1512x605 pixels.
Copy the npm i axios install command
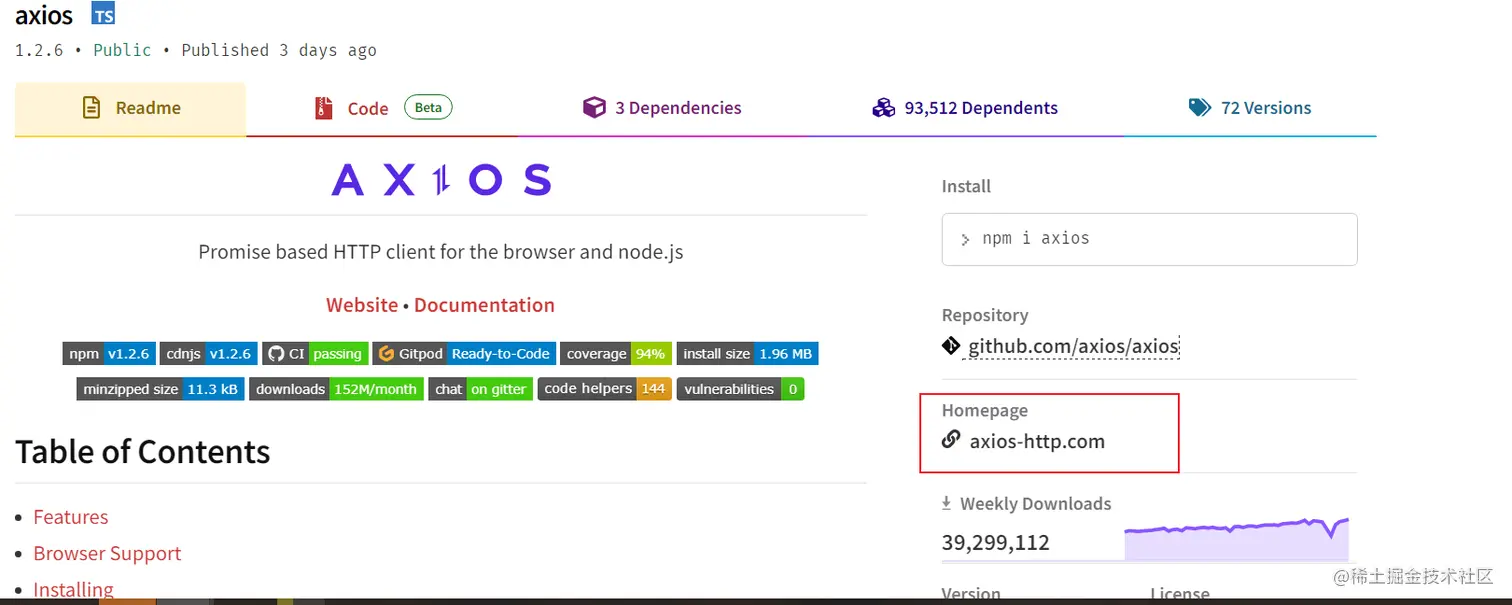(1149, 239)
